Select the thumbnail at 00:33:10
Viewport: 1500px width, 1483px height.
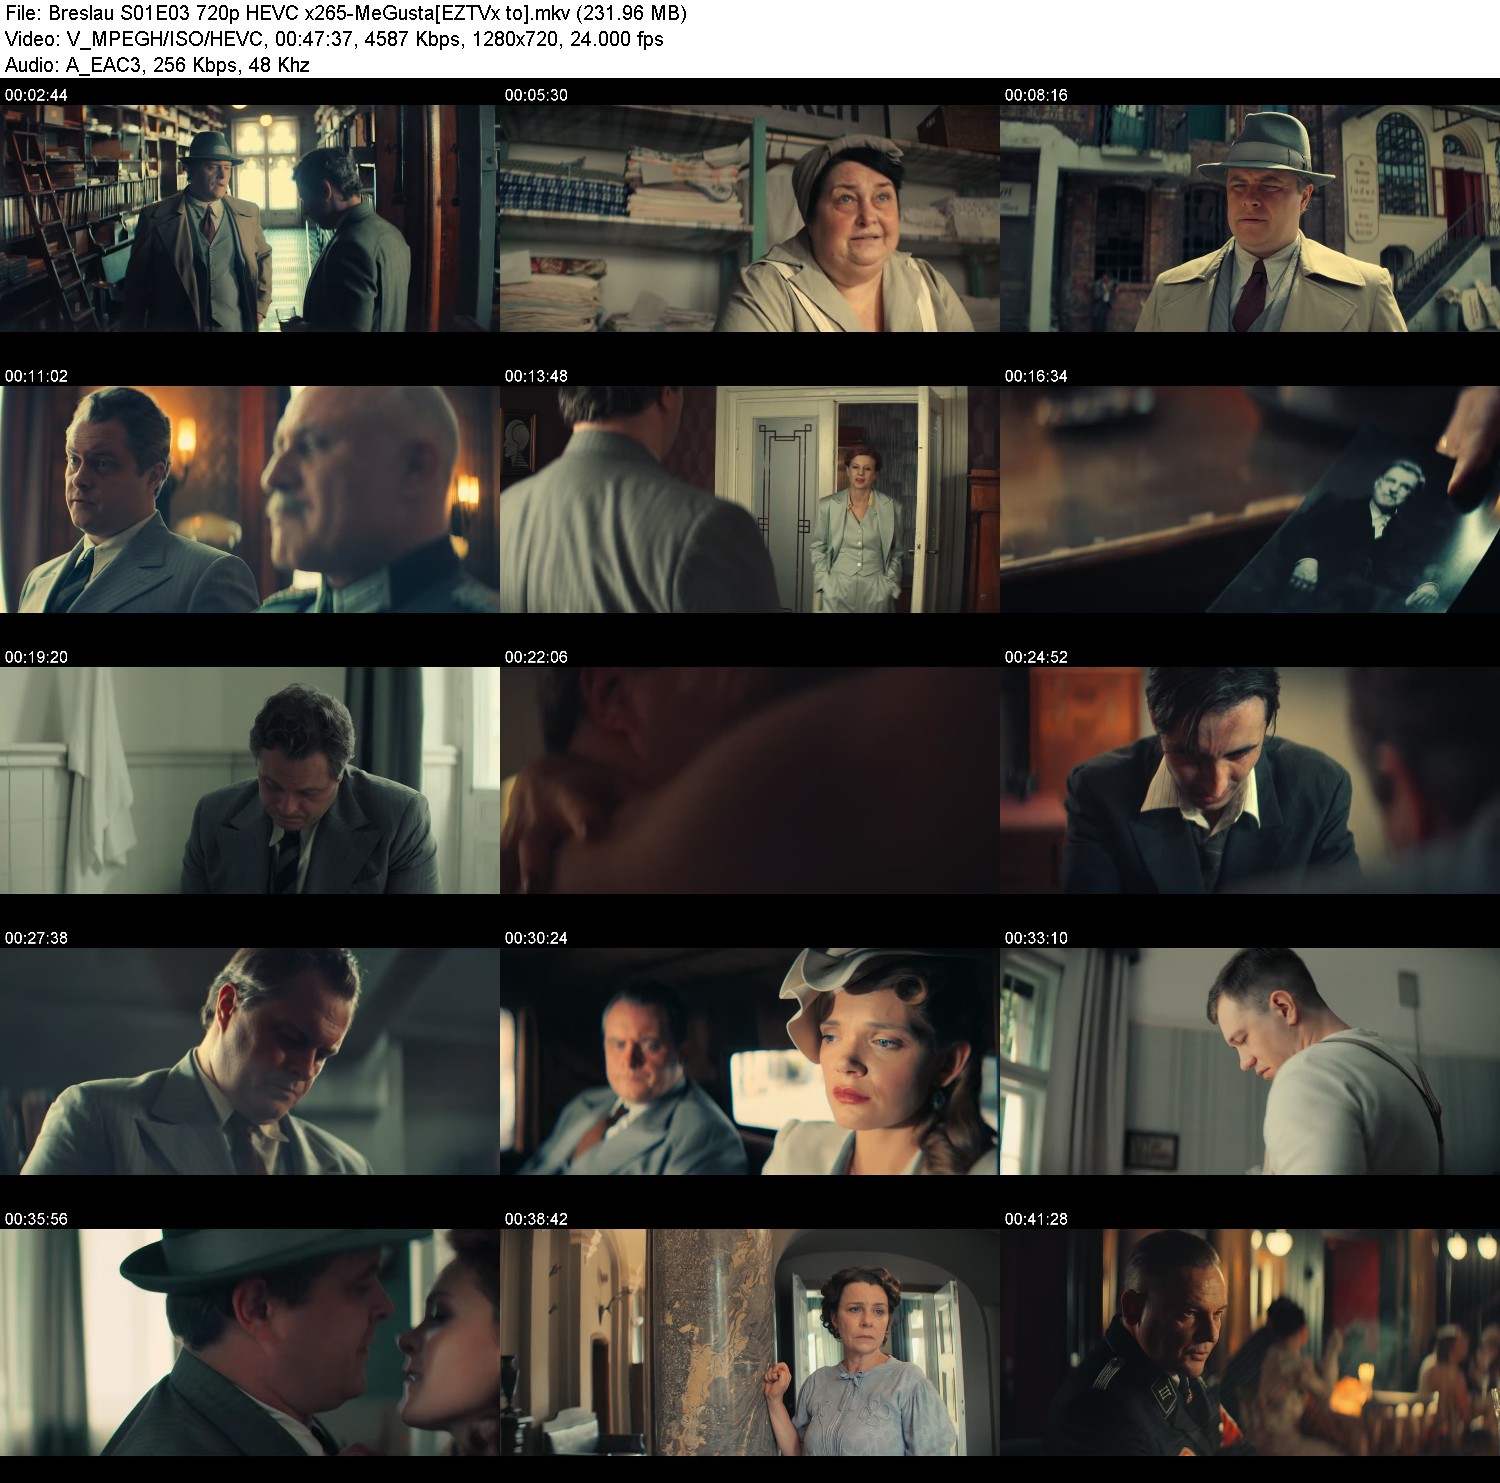click(x=1250, y=1061)
